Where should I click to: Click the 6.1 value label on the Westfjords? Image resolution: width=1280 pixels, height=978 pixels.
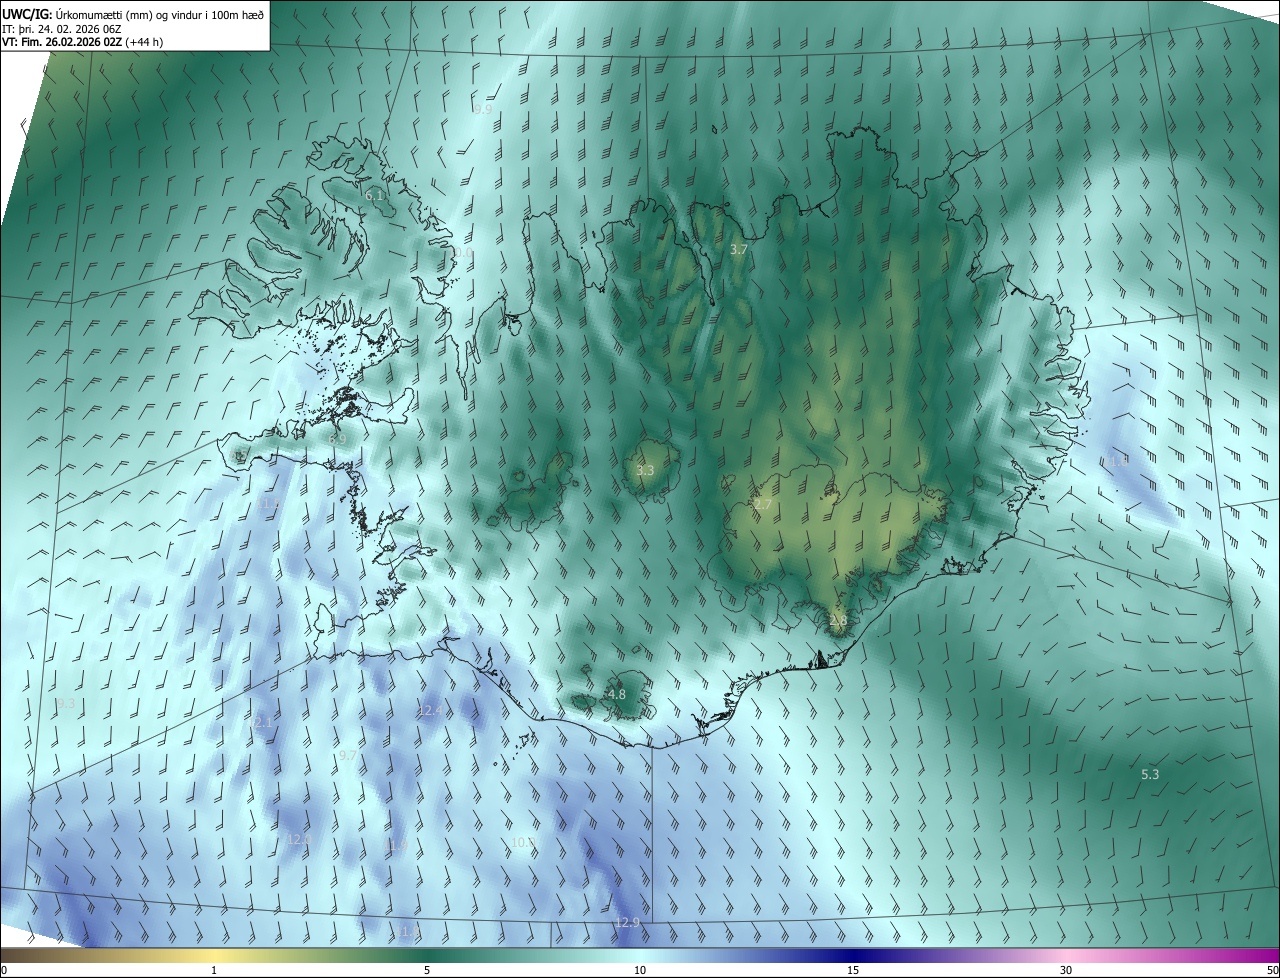[375, 196]
